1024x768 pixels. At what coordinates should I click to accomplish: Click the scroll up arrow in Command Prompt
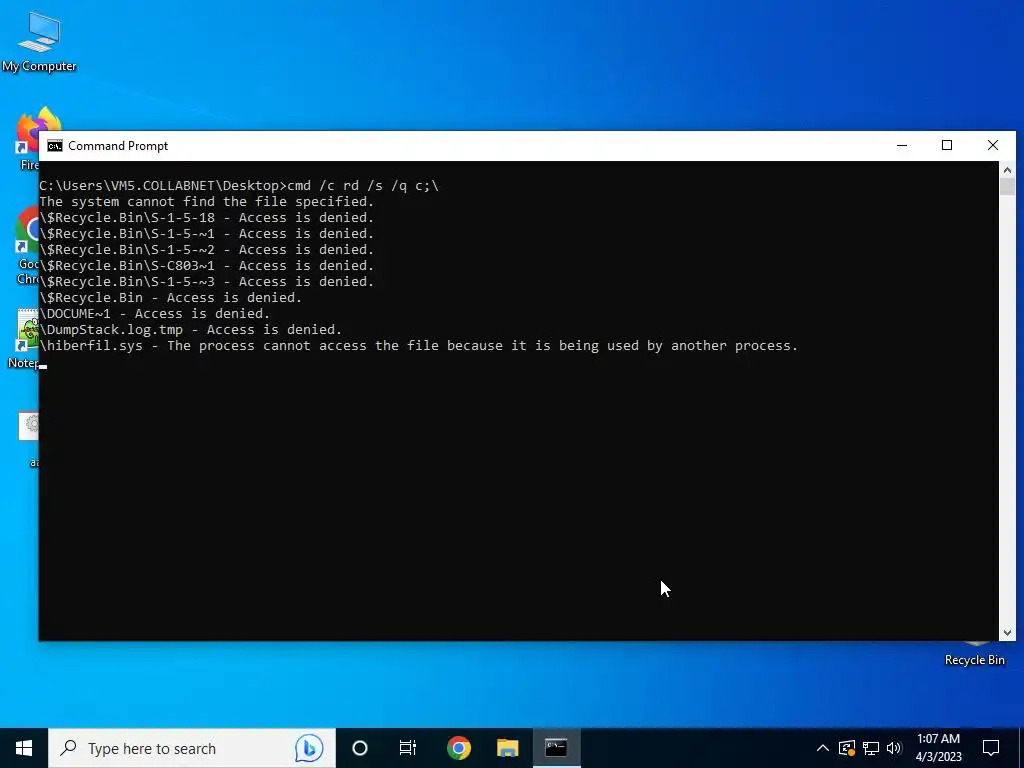coord(1007,170)
